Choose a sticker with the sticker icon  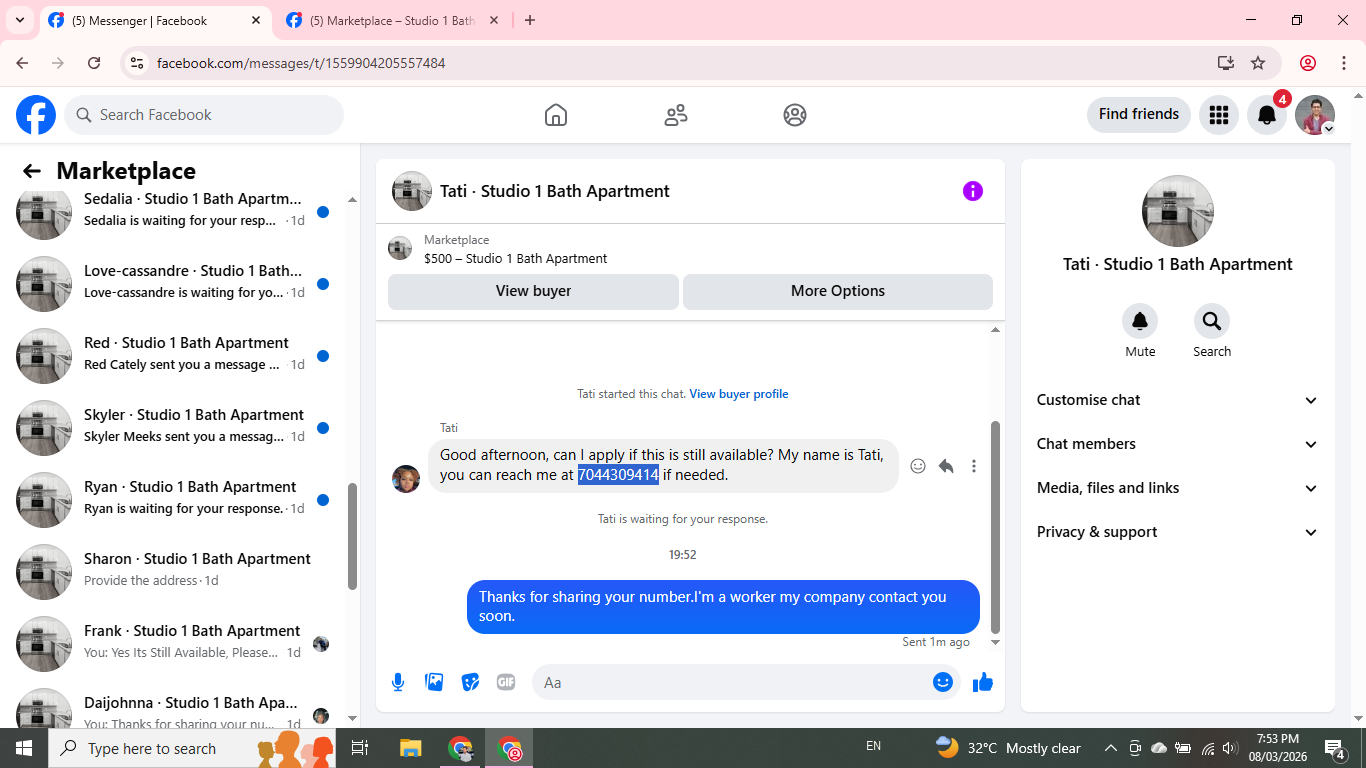click(x=470, y=682)
